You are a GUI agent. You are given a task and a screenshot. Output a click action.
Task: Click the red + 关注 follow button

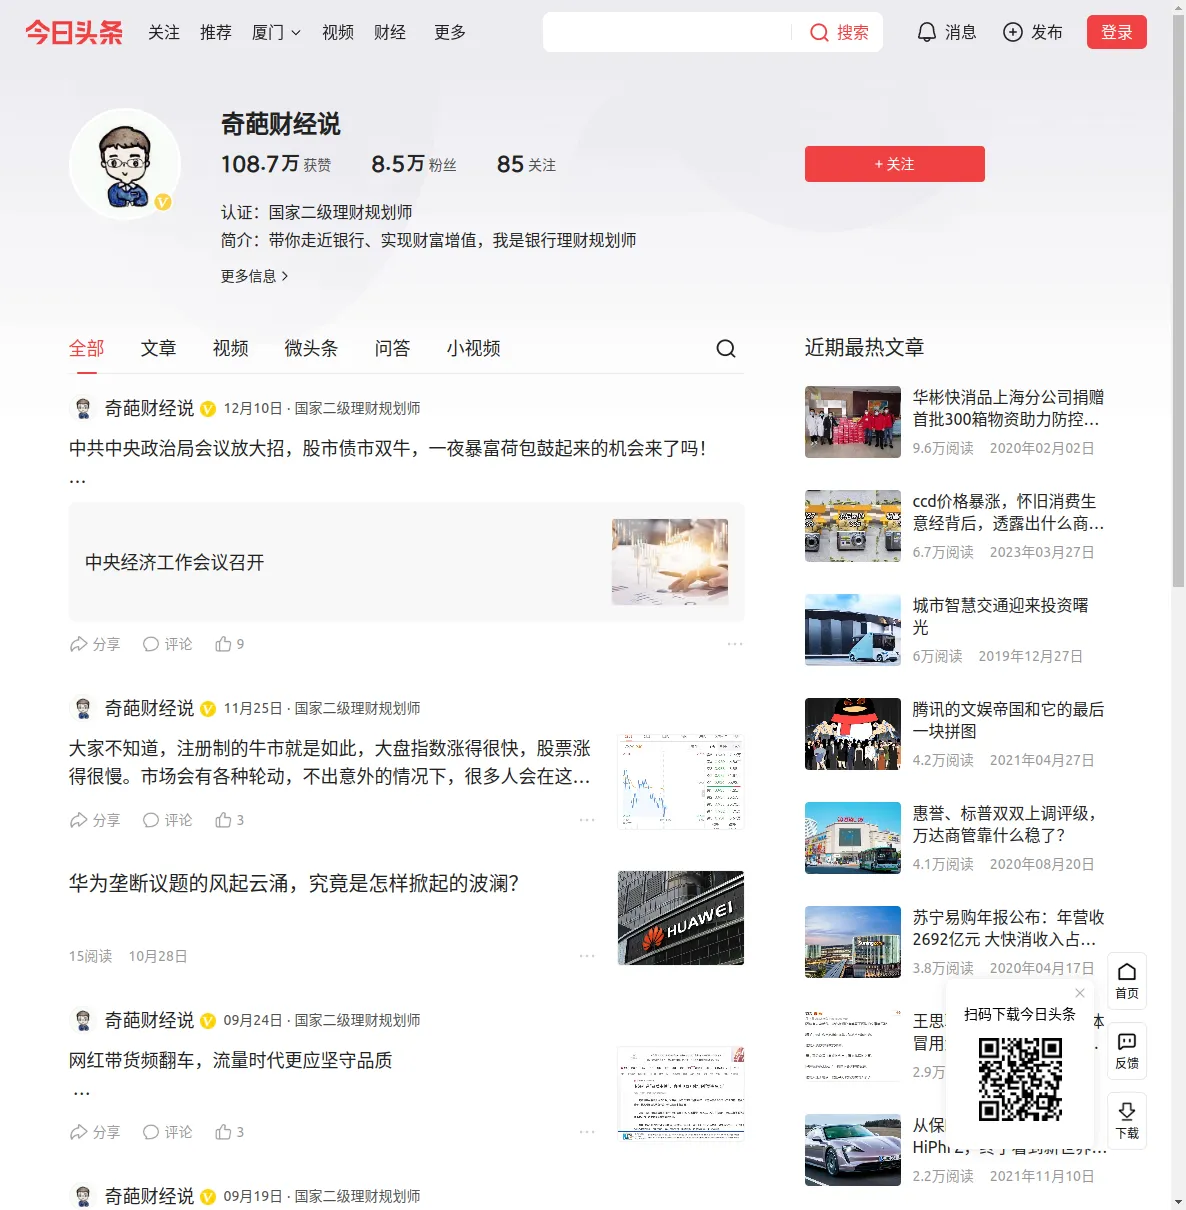pyautogui.click(x=895, y=164)
